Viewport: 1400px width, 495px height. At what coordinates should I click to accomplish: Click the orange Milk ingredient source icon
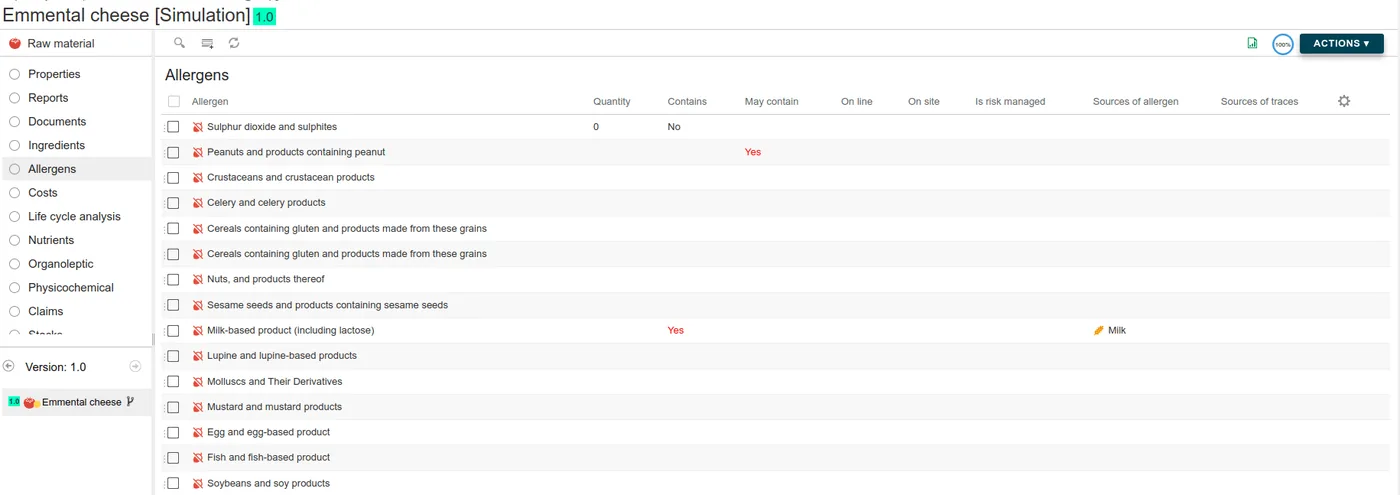pos(1099,330)
